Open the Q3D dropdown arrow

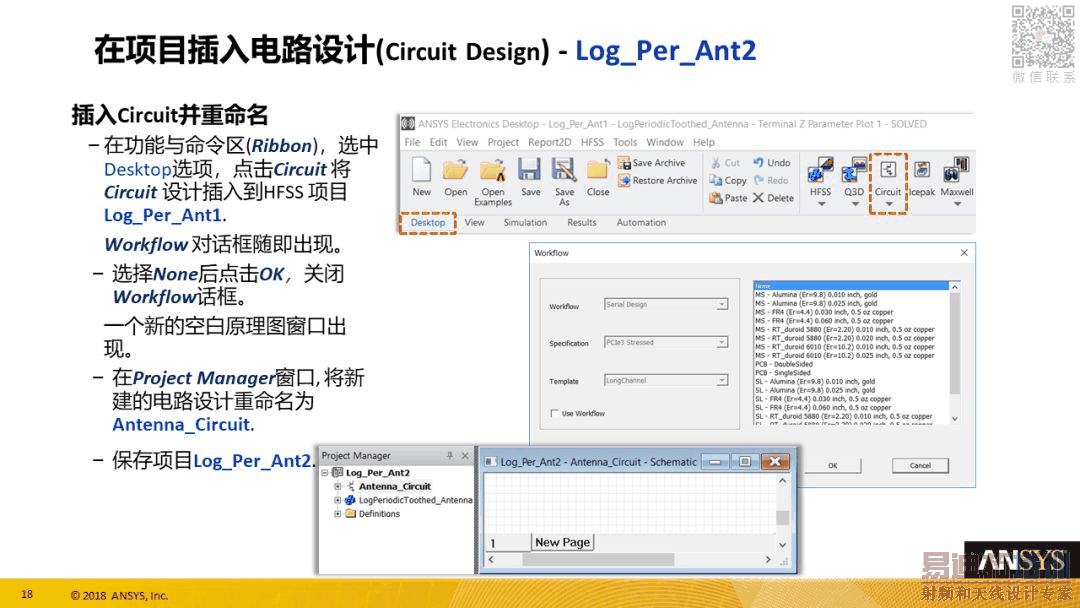[x=854, y=204]
